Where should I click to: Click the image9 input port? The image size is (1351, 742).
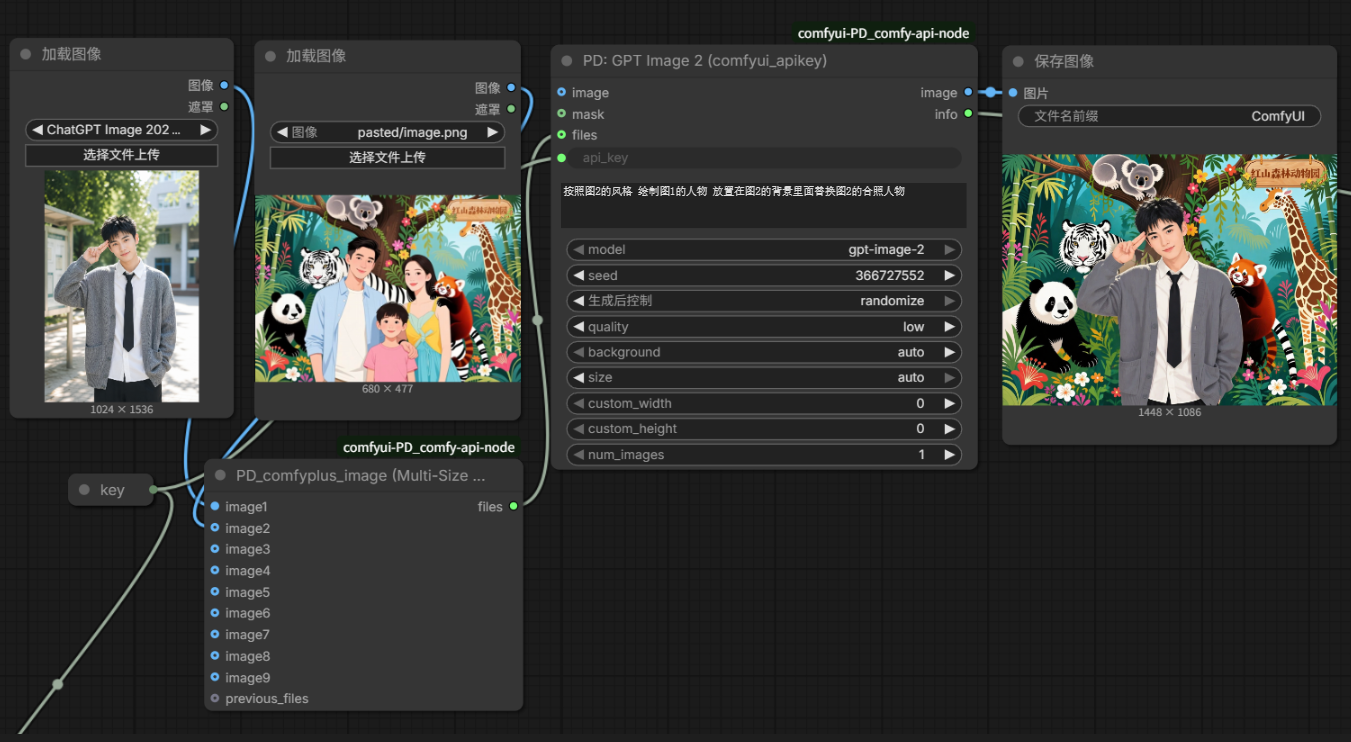click(215, 677)
